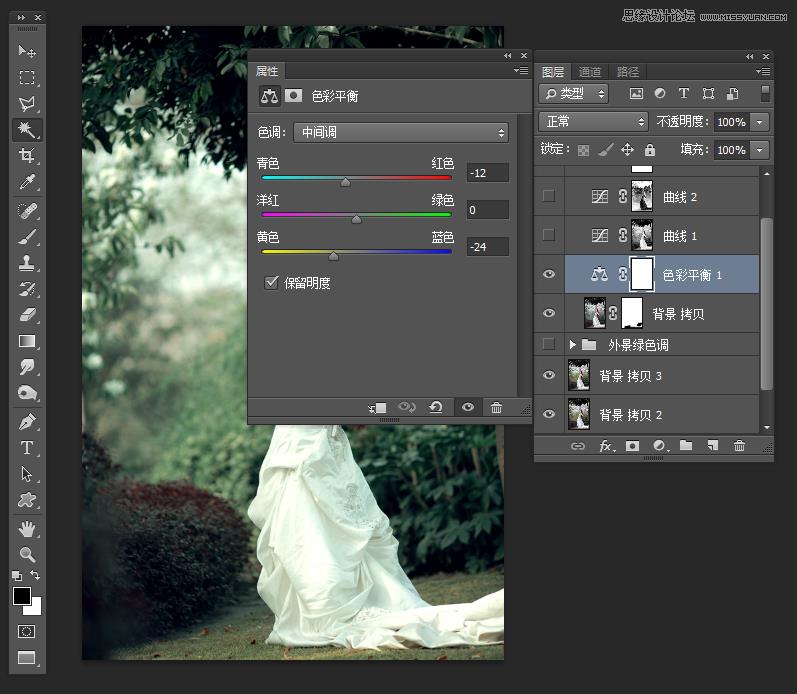This screenshot has height=694, width=797.
Task: Open the Layers panel flyout menu
Action: pyautogui.click(x=763, y=71)
